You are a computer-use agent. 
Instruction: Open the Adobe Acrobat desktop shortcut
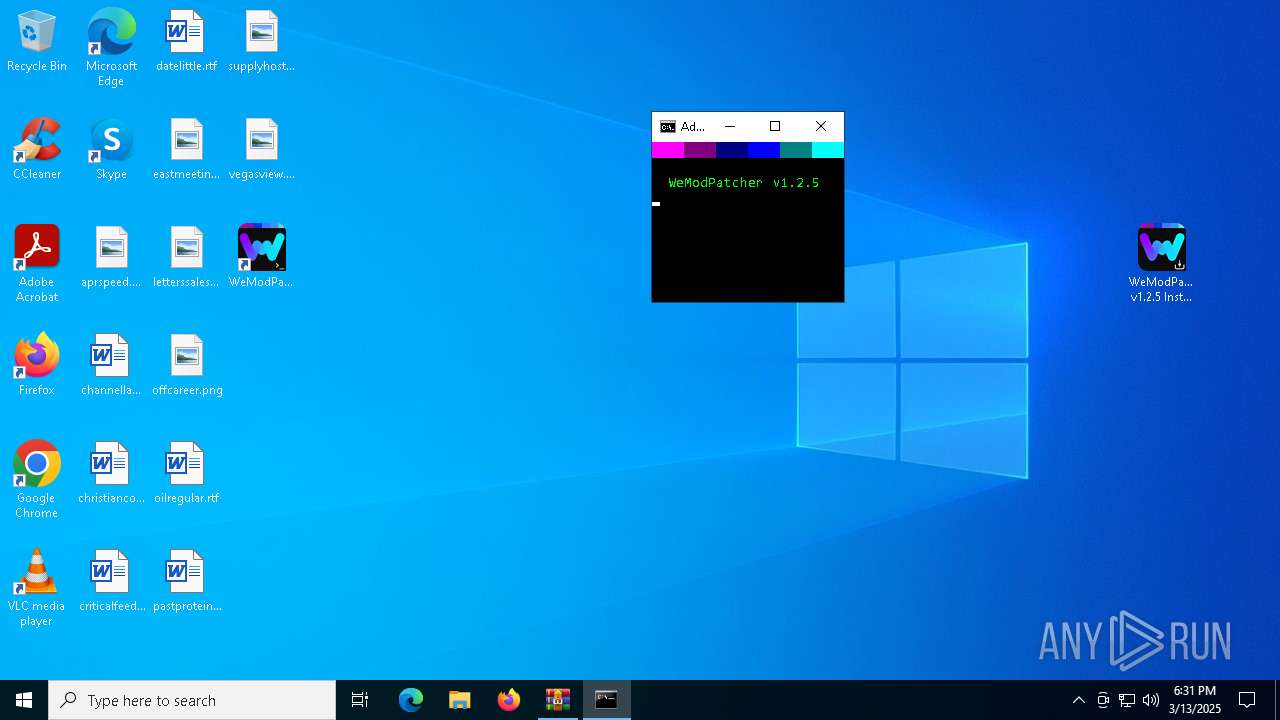(37, 264)
